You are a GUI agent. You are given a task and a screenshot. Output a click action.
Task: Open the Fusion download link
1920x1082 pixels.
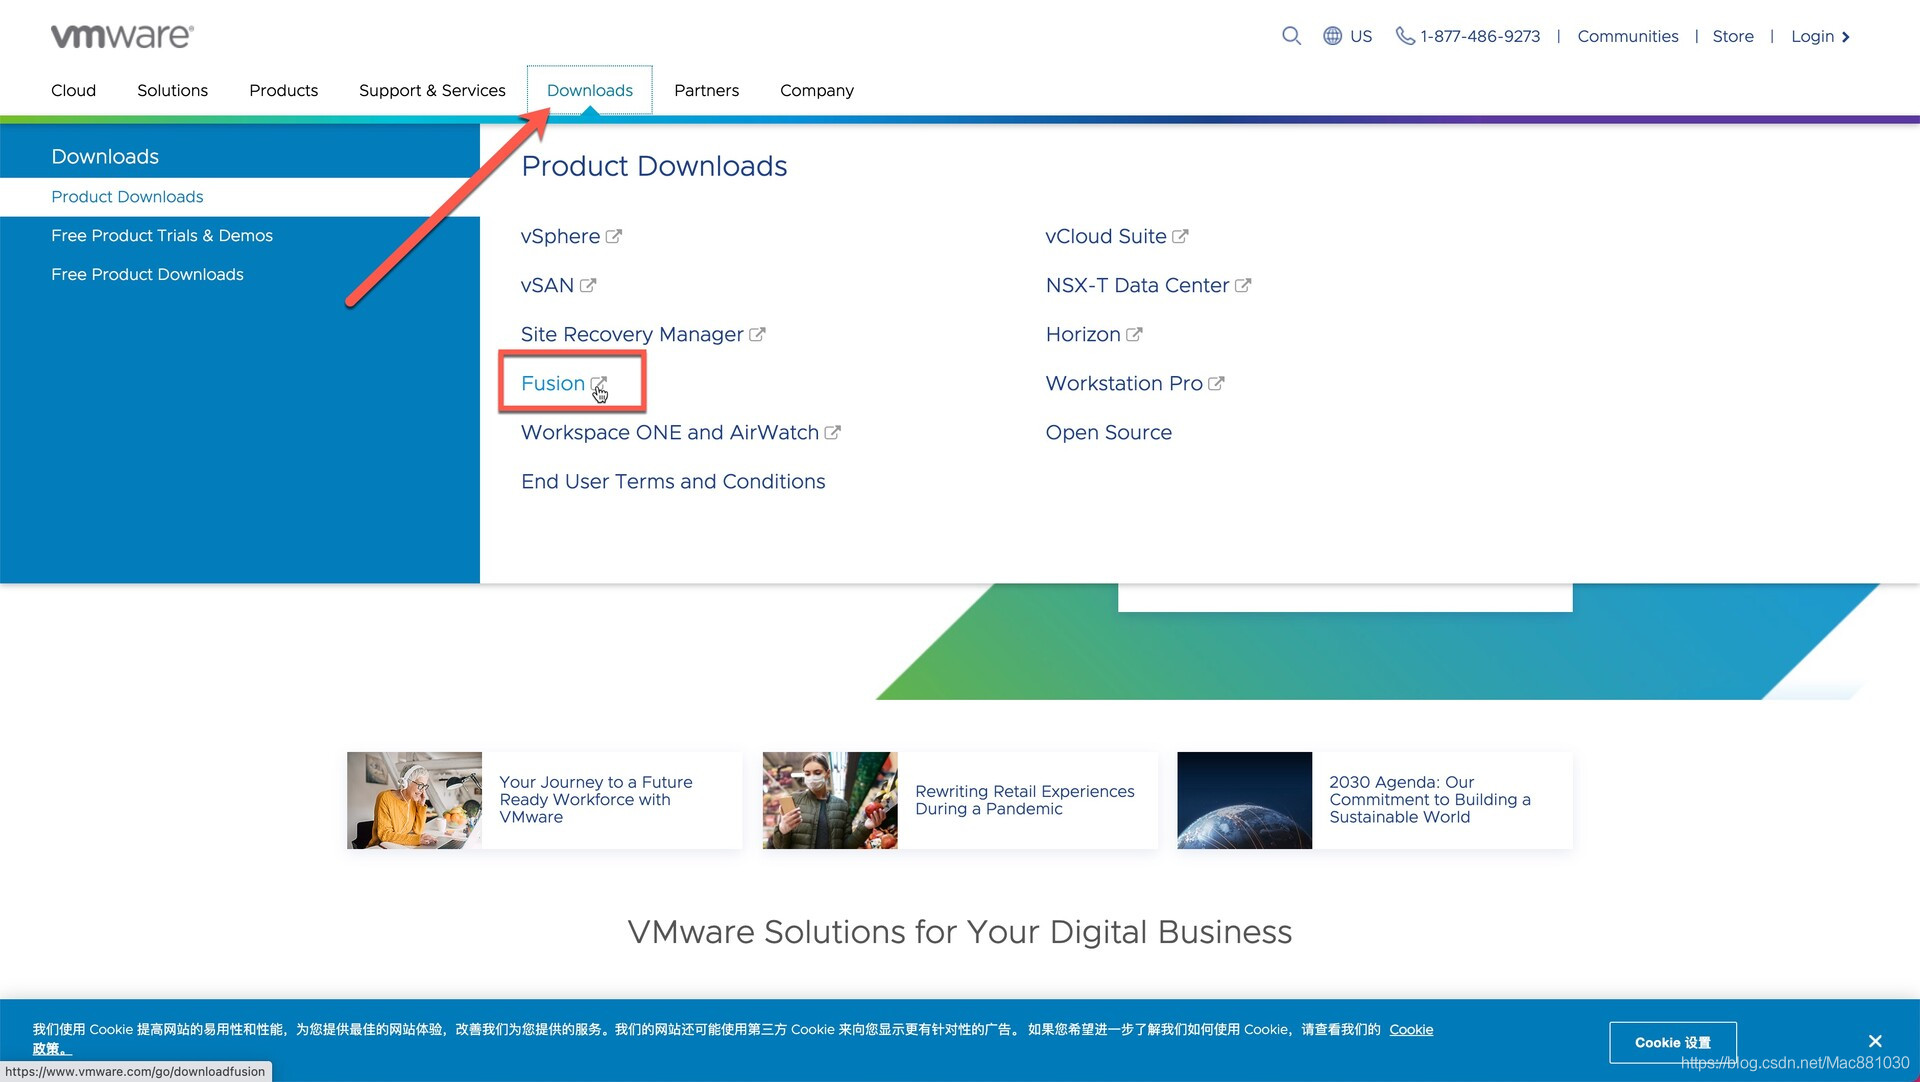553,384
